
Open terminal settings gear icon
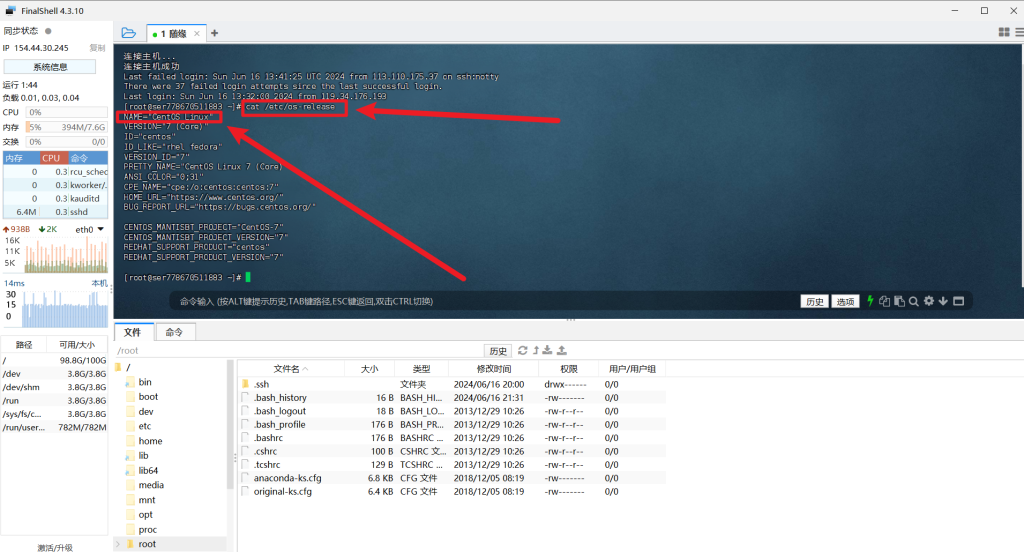(929, 301)
